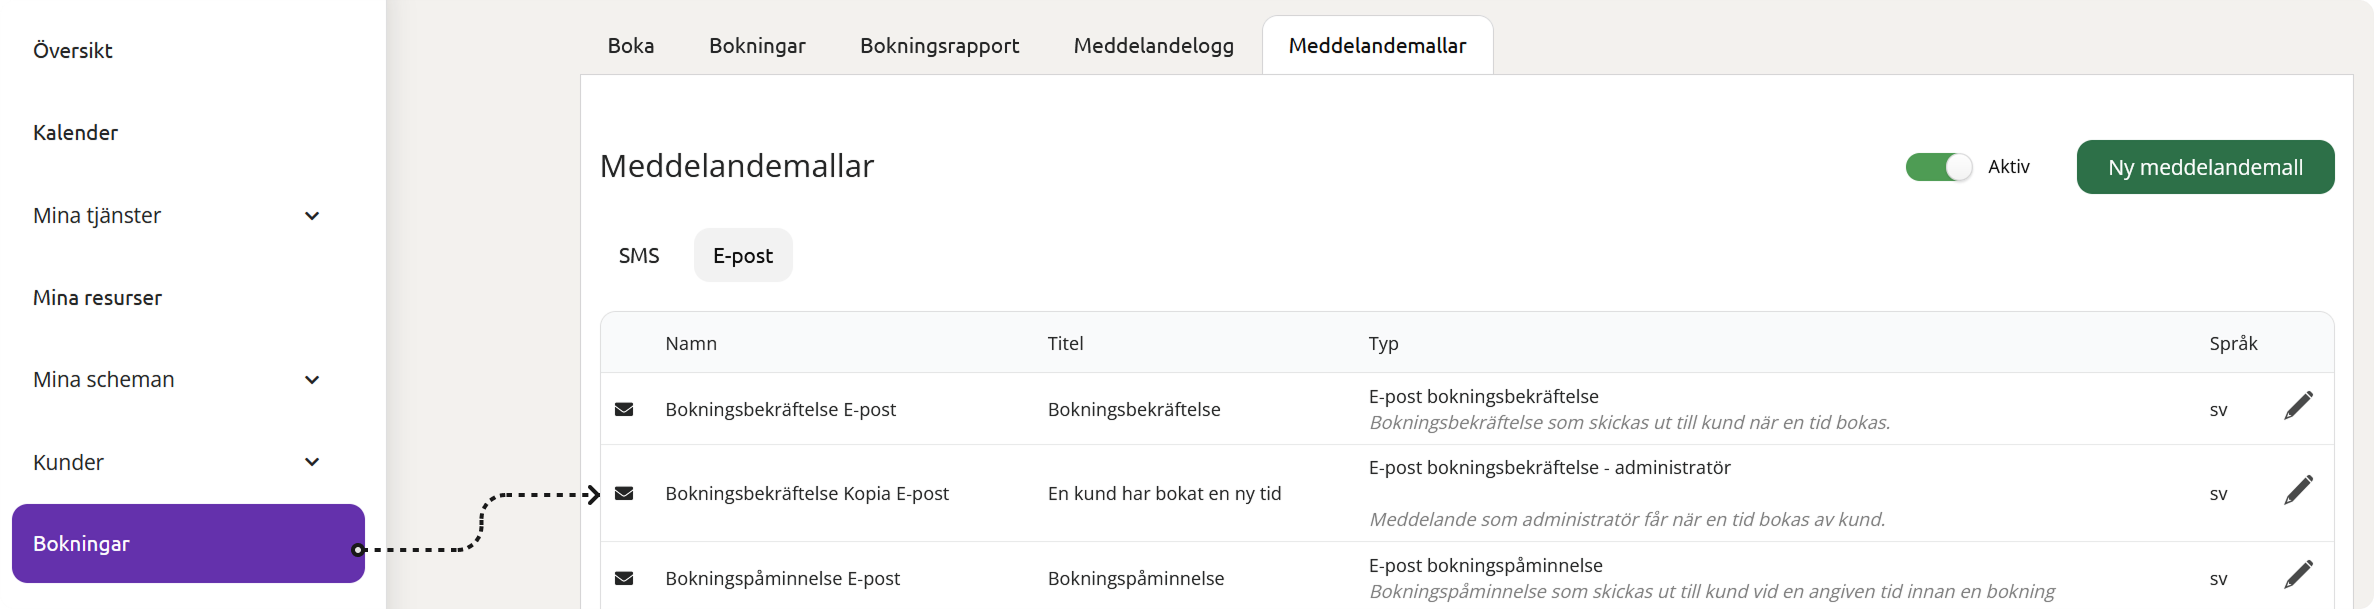
Task: Toggle the Aktiv switch off
Action: 1939,167
